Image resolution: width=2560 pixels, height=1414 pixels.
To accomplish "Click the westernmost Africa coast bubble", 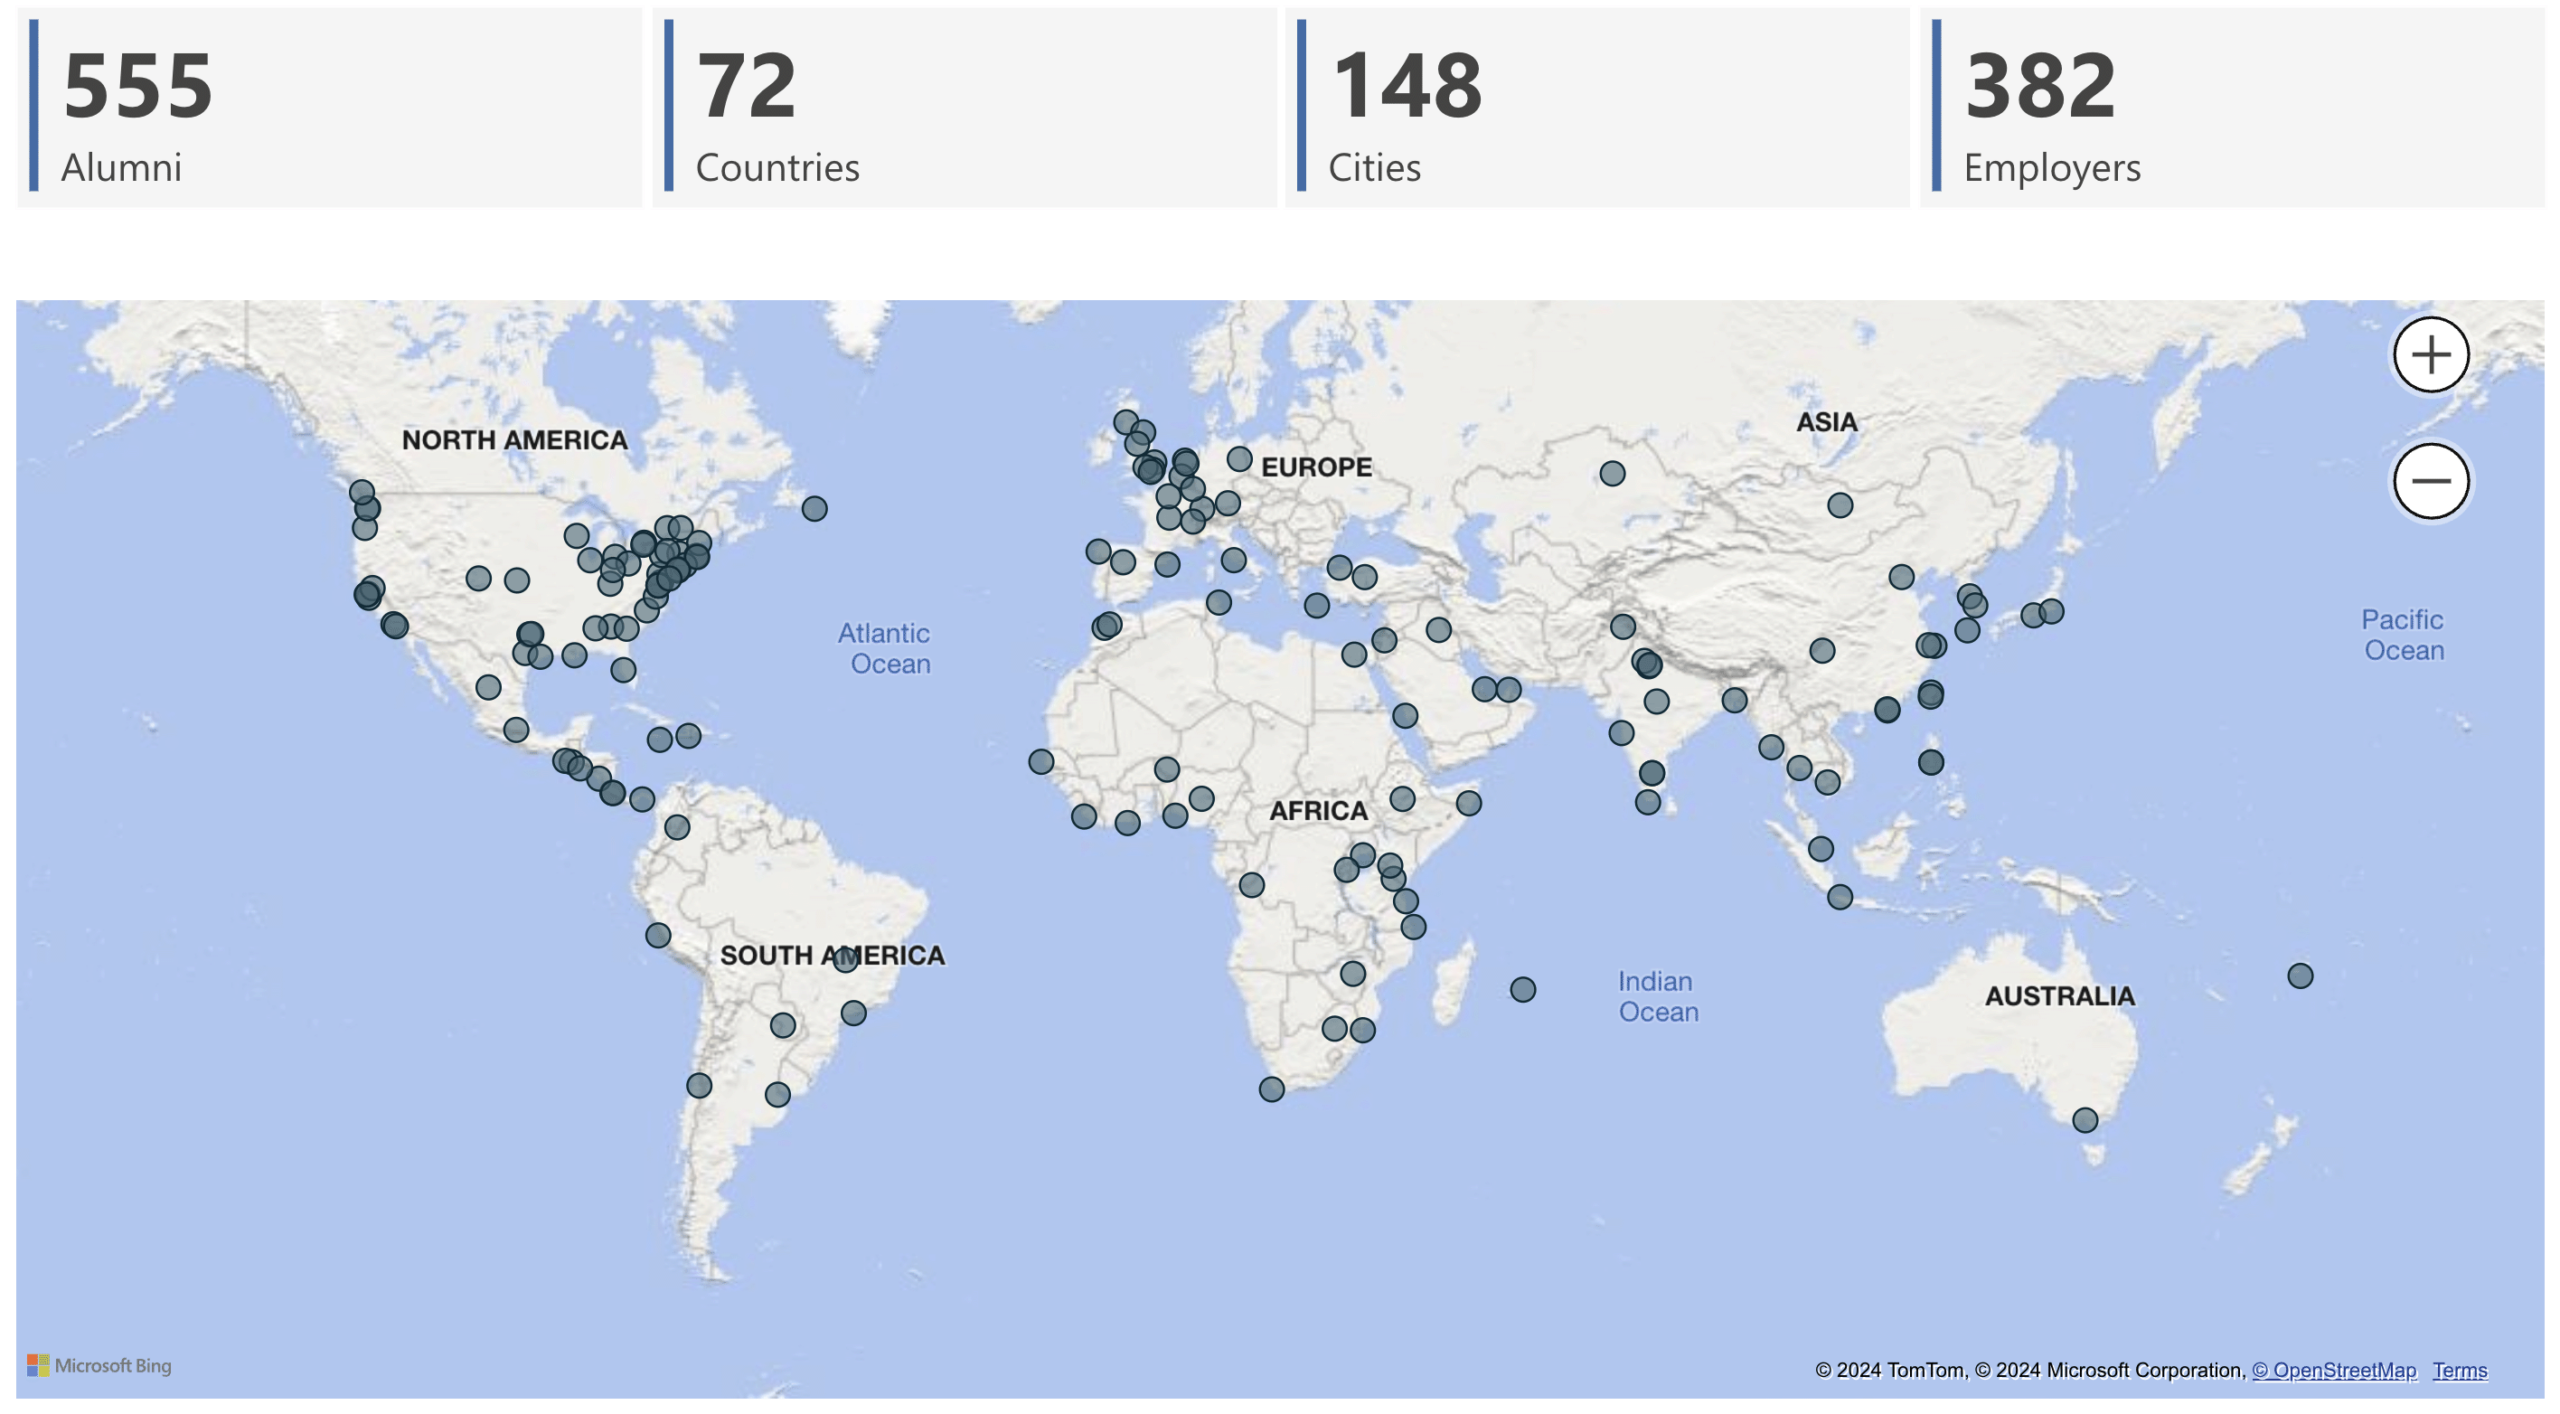I will (1040, 762).
